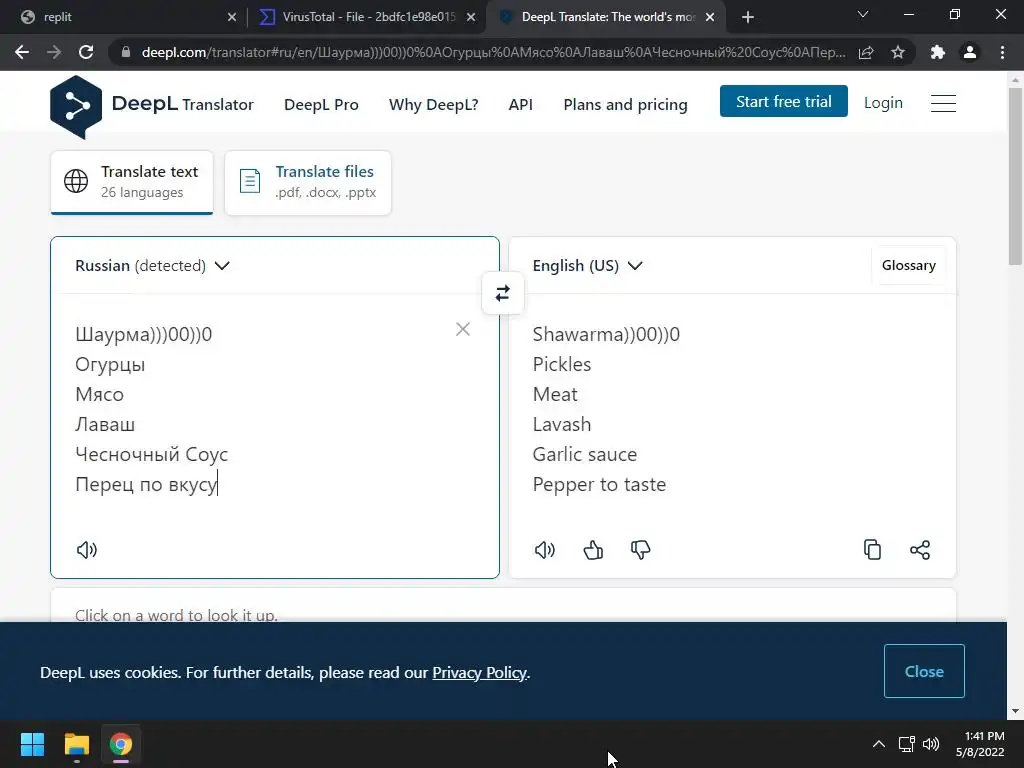
Task: Open the hamburger menu
Action: coord(943,103)
